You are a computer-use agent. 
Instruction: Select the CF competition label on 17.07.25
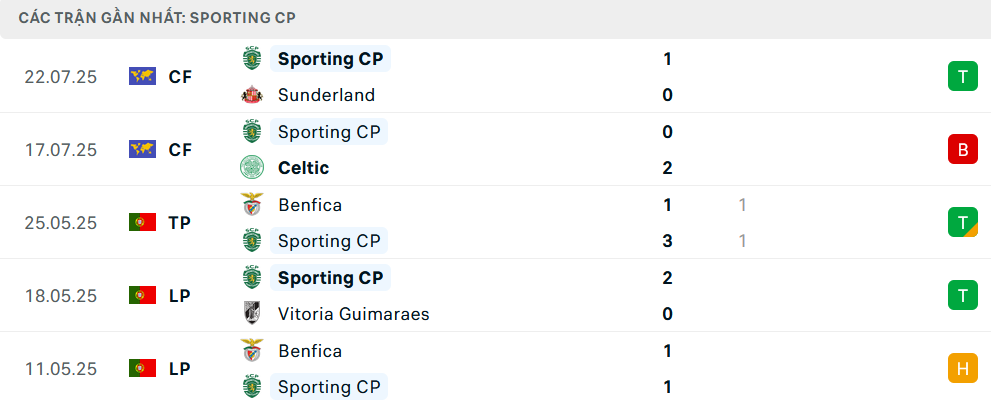click(x=180, y=150)
